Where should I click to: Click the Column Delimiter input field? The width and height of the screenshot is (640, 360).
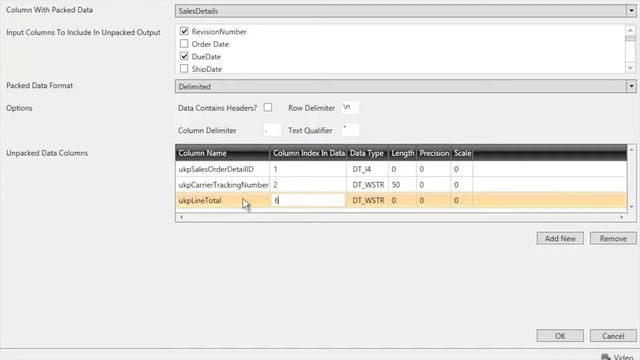tap(272, 130)
